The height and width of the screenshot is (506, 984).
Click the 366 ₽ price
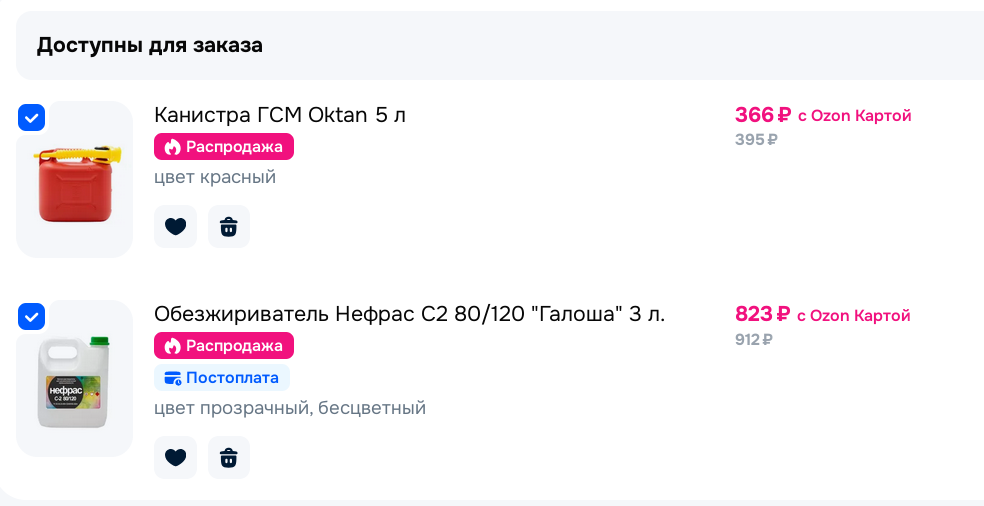point(762,115)
